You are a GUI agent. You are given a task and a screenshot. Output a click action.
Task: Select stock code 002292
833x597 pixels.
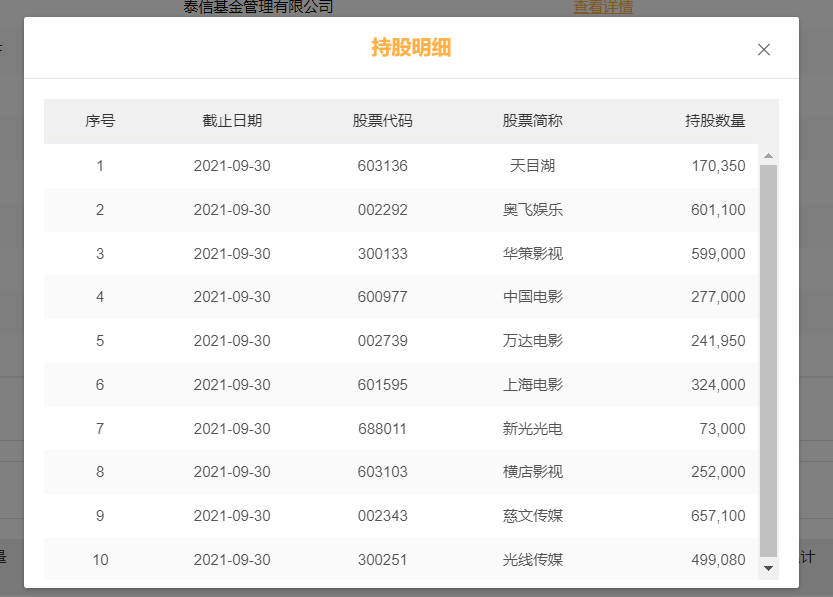click(382, 210)
